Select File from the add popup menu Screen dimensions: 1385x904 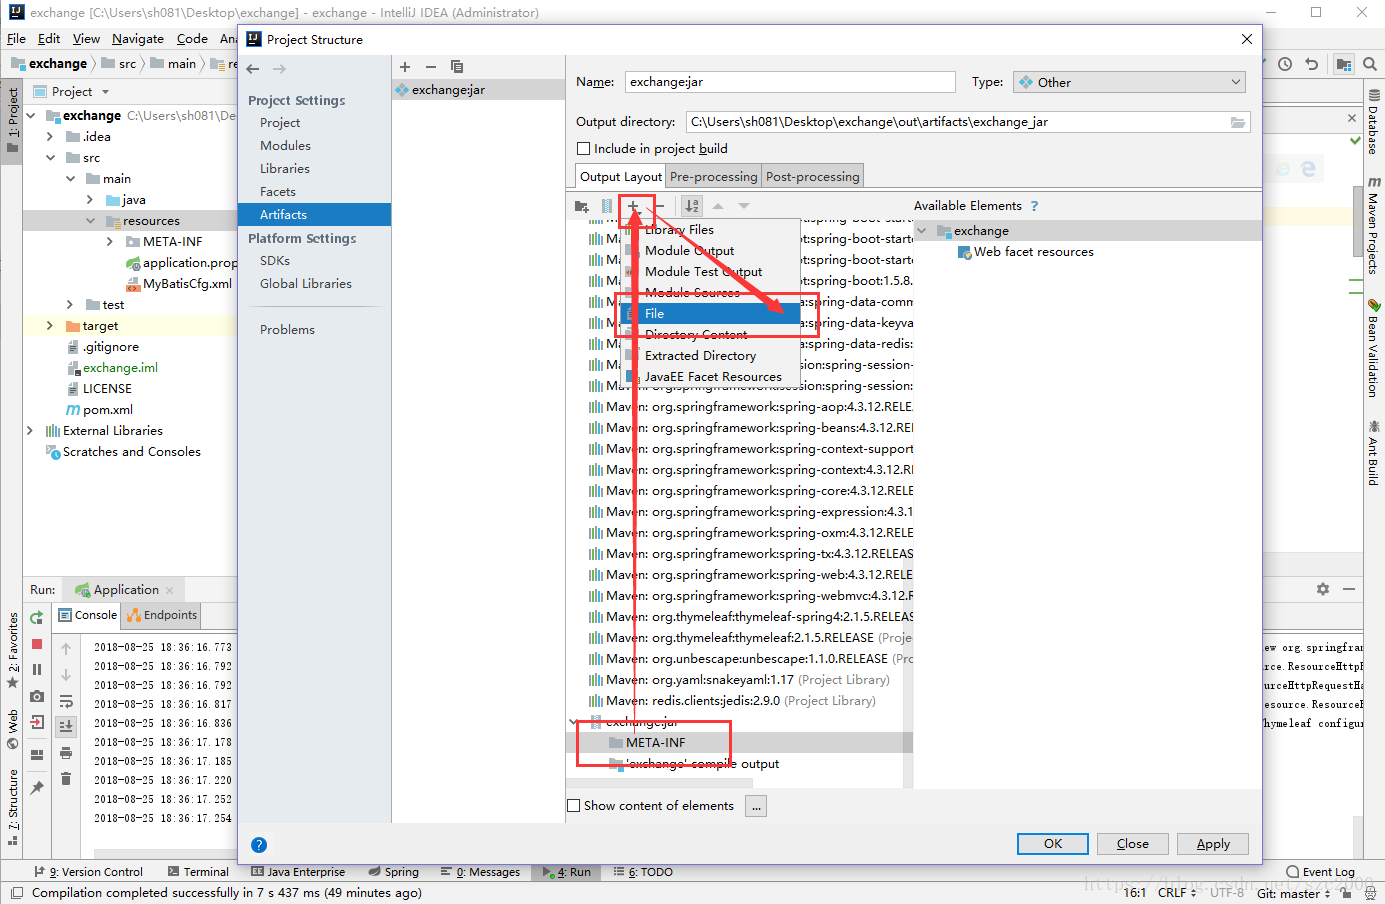click(710, 314)
